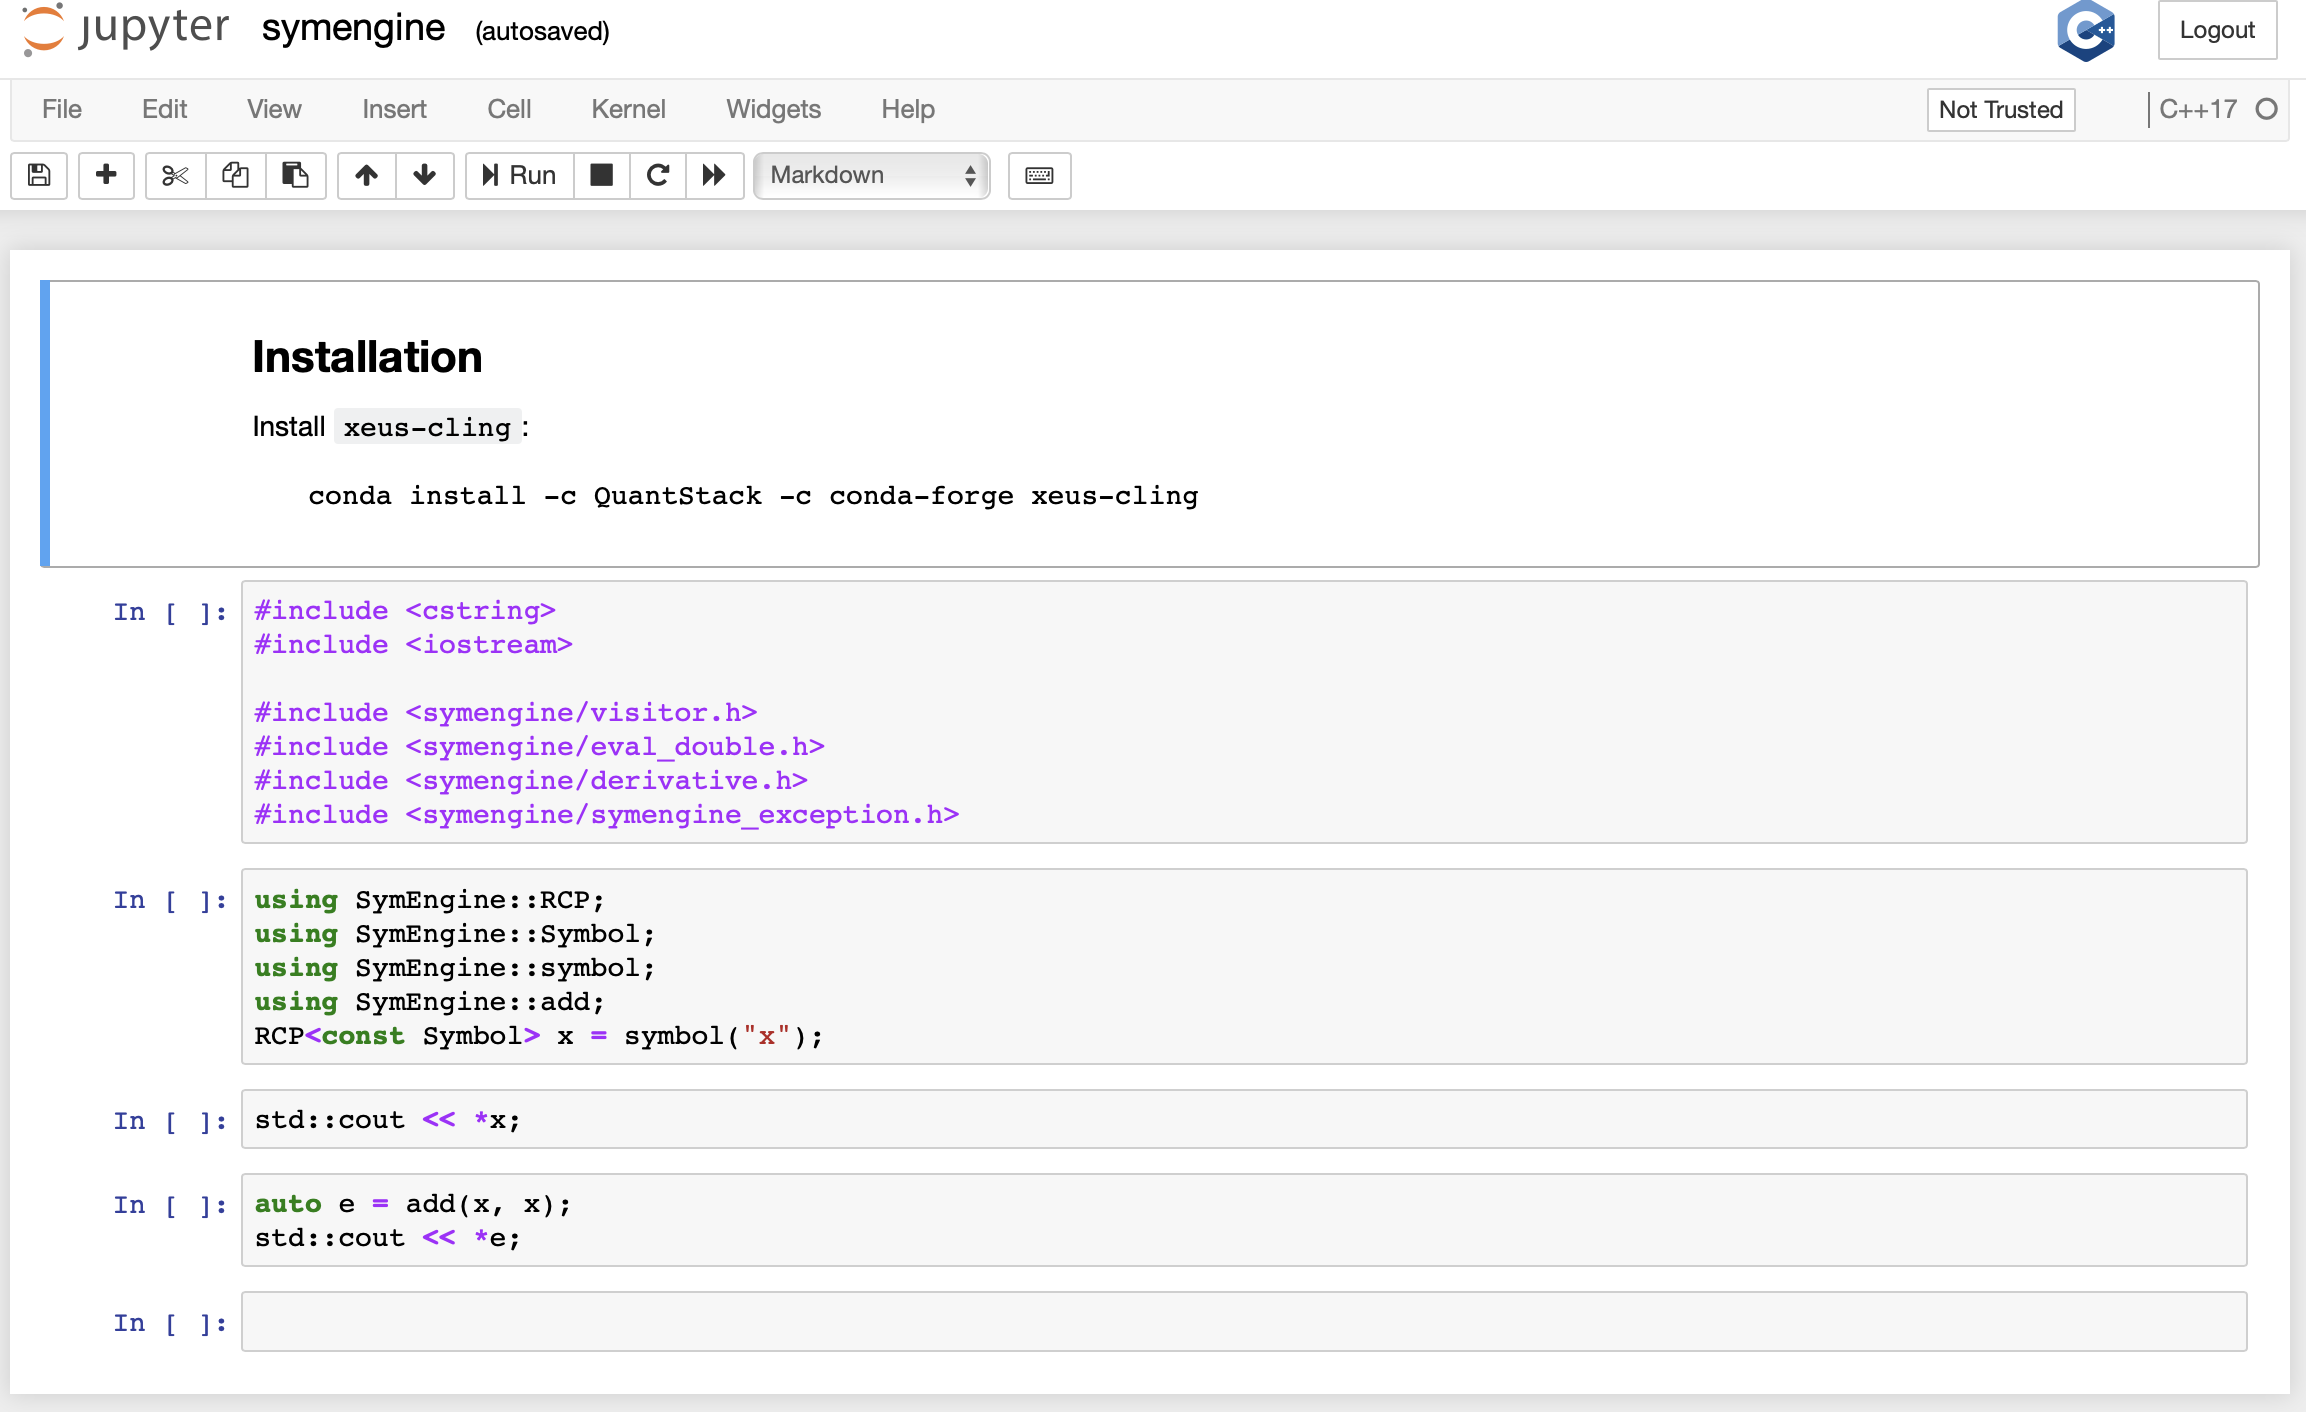Open the Widgets menu
The image size is (2306, 1412).
pyautogui.click(x=773, y=109)
